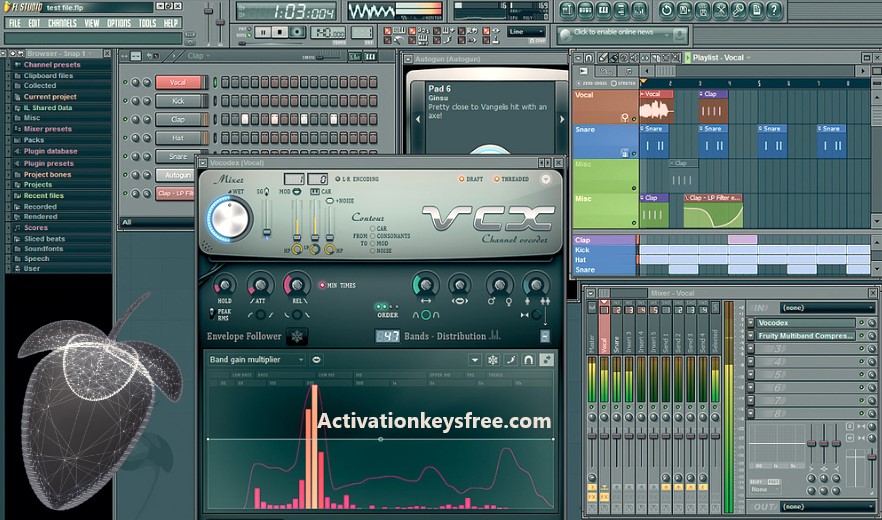Show the previous Autogun preset with left arrow
The height and width of the screenshot is (520, 882).
[x=417, y=119]
